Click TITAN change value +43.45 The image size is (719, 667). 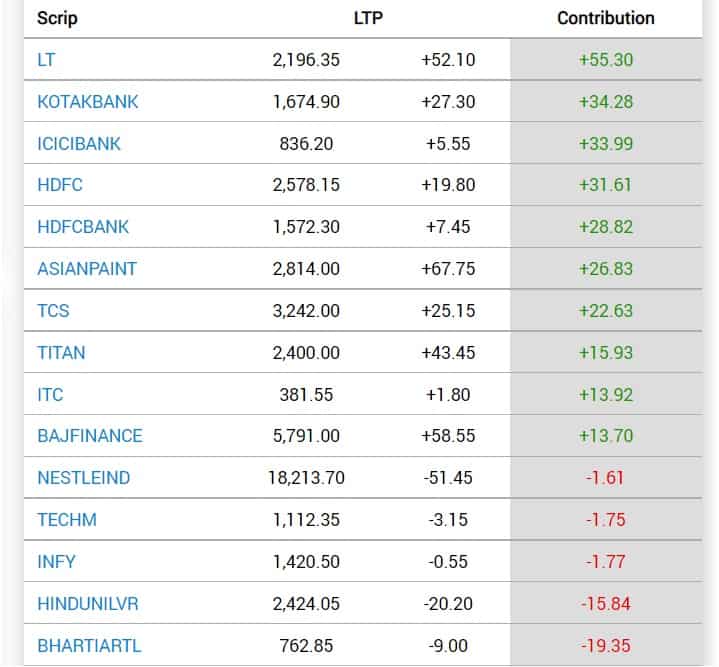coord(448,353)
